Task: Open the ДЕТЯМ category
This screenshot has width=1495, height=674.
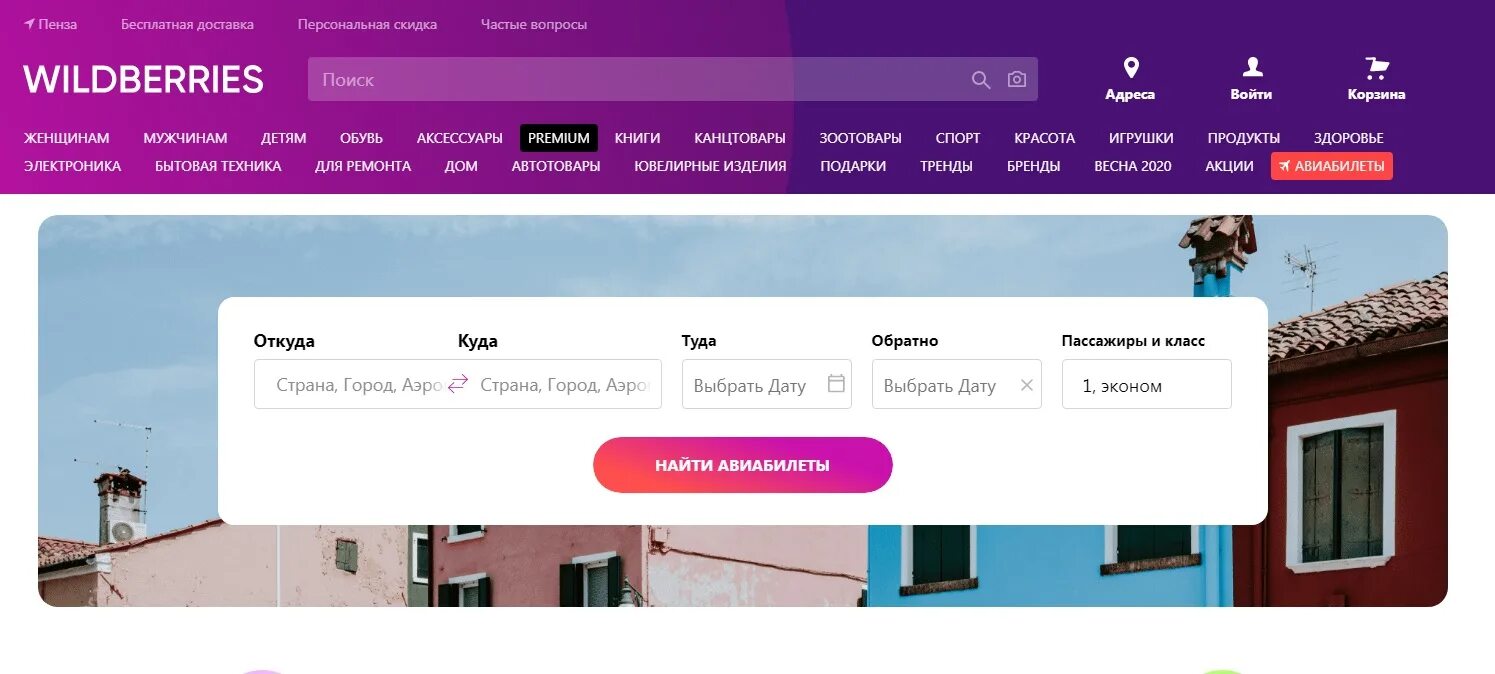Action: 284,138
